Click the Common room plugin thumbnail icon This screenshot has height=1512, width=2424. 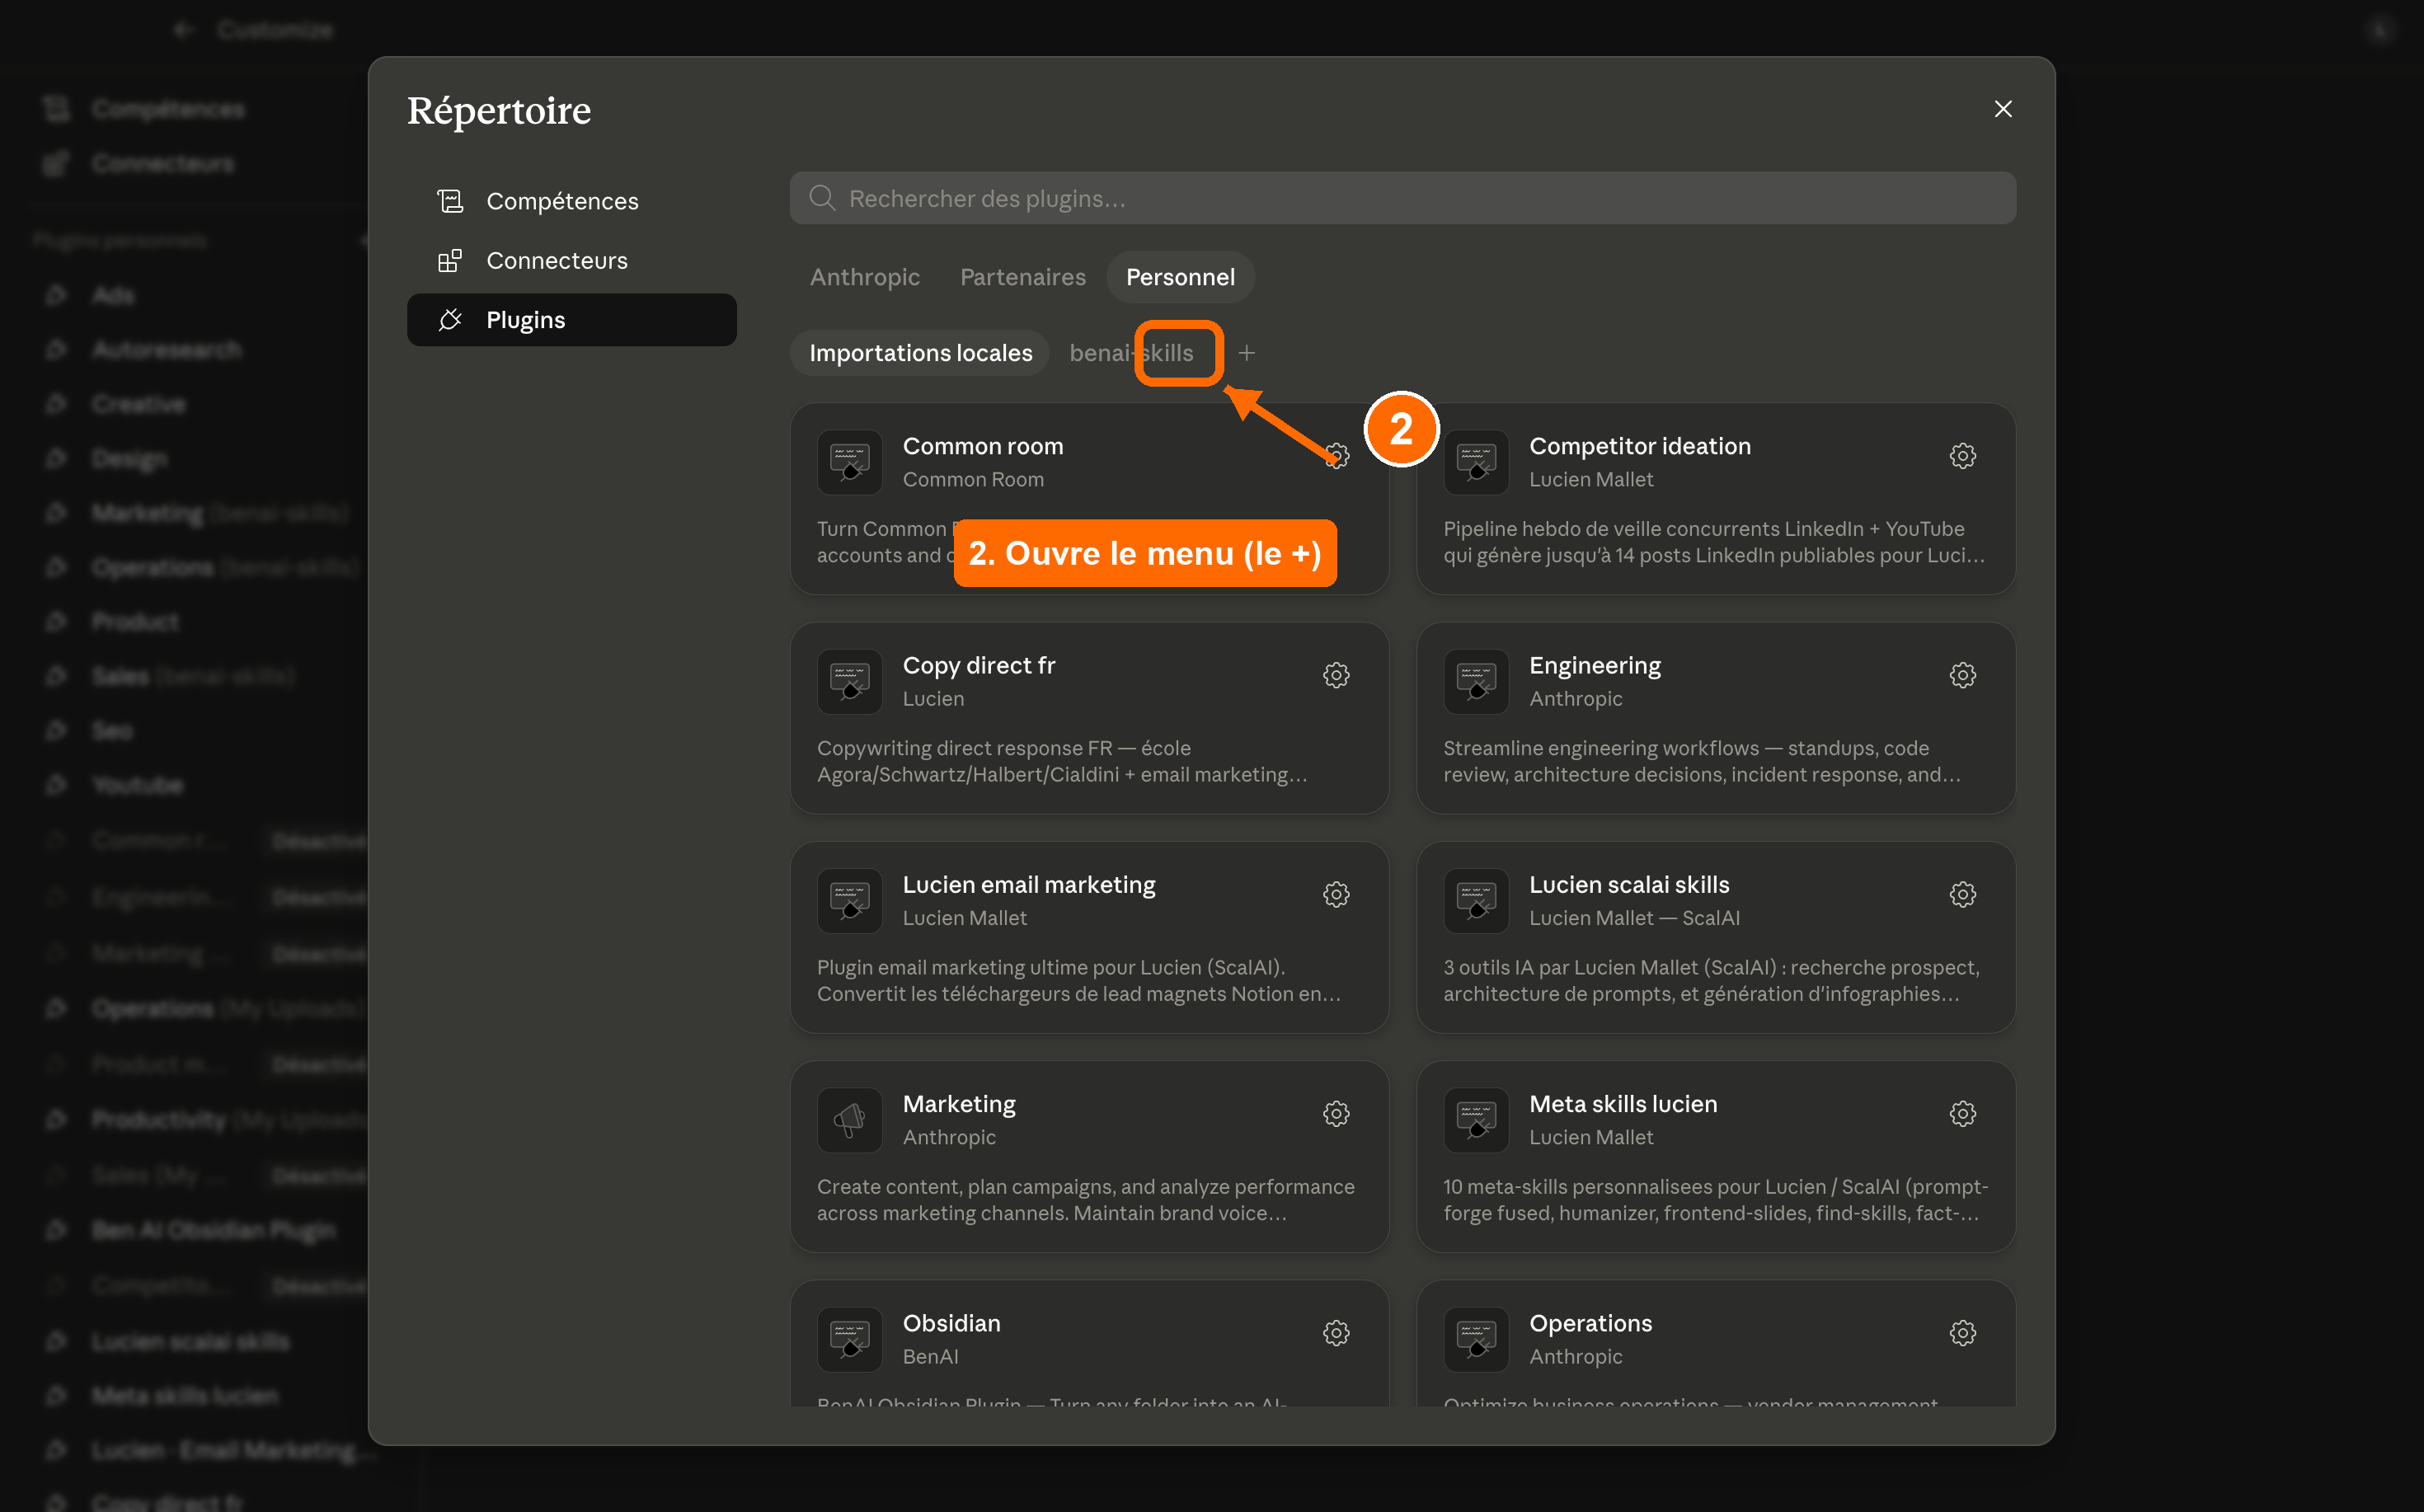click(x=849, y=462)
